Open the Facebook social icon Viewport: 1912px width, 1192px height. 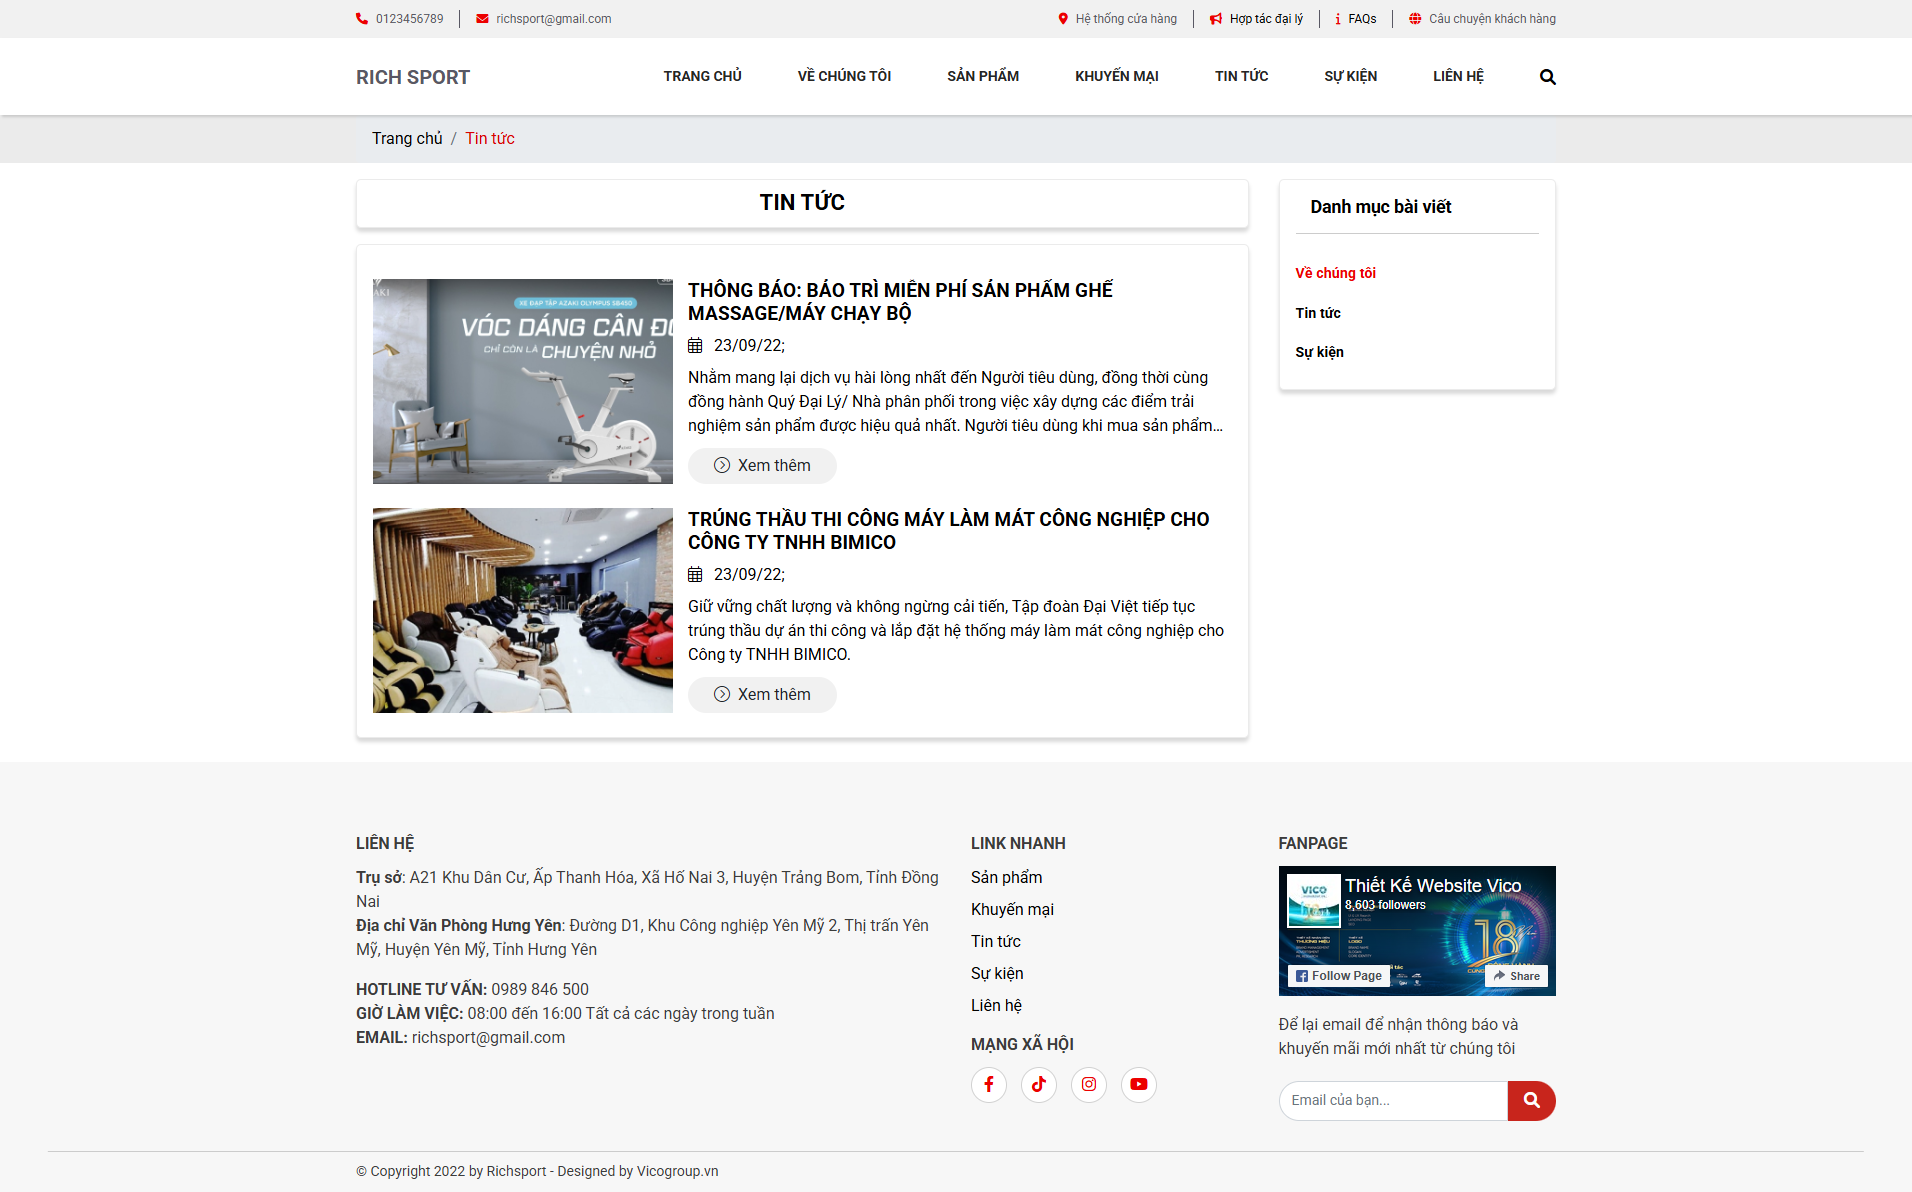point(988,1084)
